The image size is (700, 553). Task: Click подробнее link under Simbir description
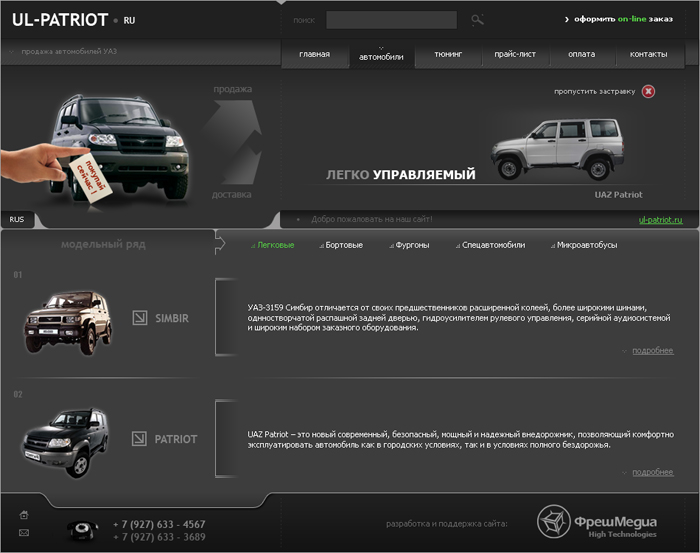[653, 351]
